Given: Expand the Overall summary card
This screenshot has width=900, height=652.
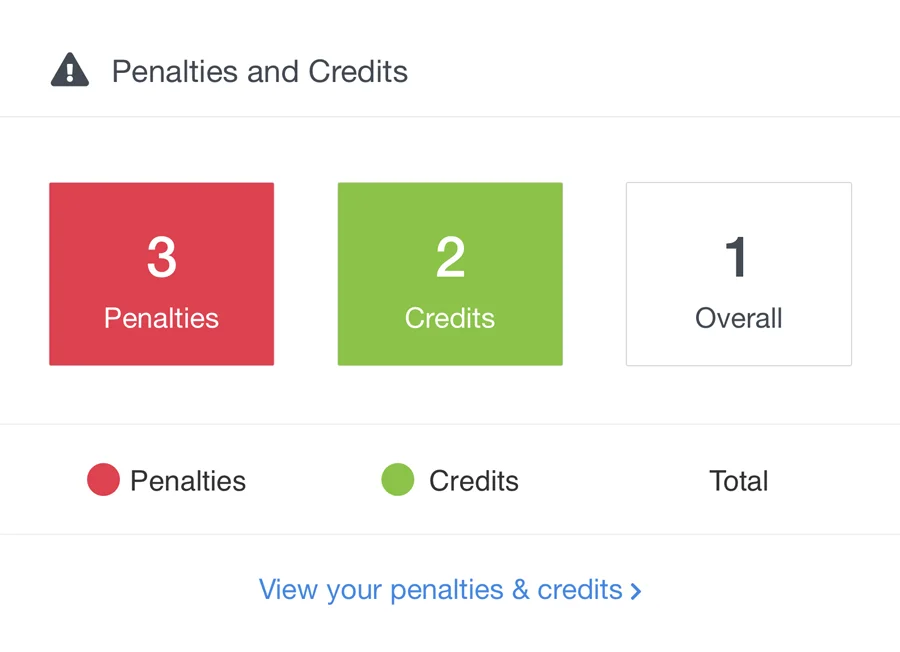Looking at the screenshot, I should click(x=738, y=273).
